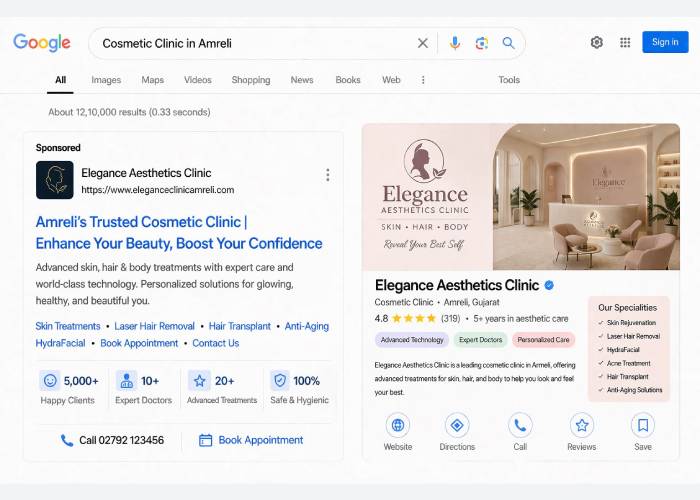Click the Google logo
Screen dimensions: 700x500
point(42,43)
